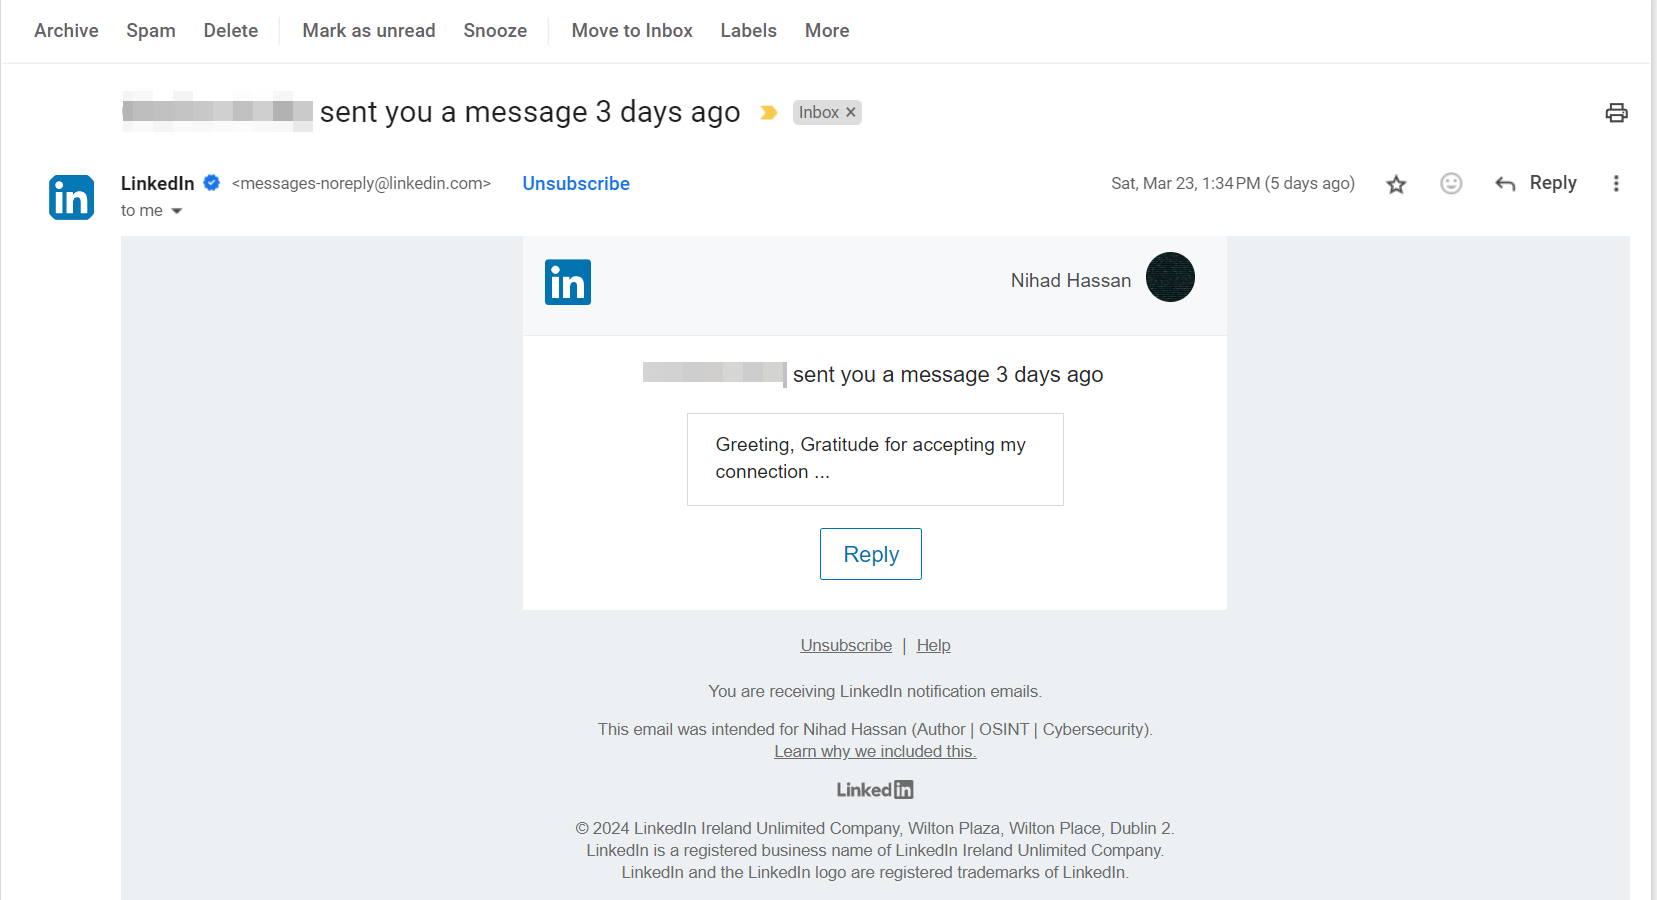
Task: Click the LinkedIn logo in the email header
Action: pos(568,282)
